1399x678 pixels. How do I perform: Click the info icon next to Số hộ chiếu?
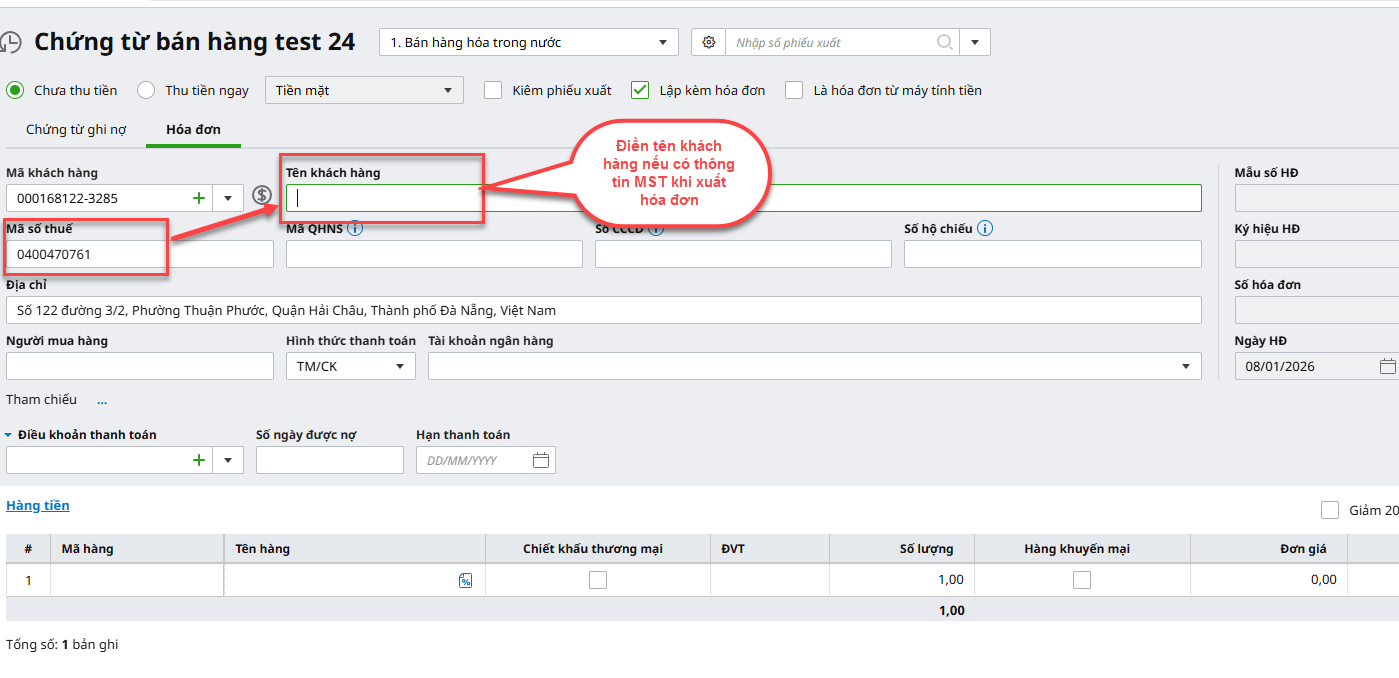[x=985, y=229]
